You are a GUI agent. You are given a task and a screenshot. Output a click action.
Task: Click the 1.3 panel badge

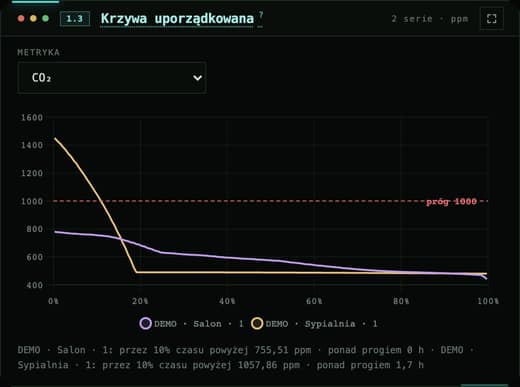click(x=75, y=18)
